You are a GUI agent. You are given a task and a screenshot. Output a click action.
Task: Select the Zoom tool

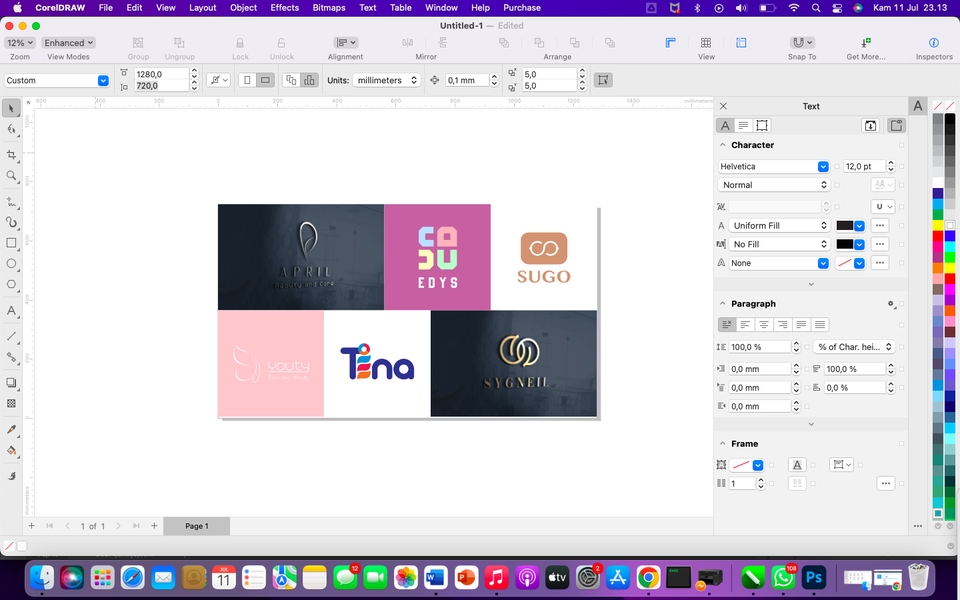point(12,177)
